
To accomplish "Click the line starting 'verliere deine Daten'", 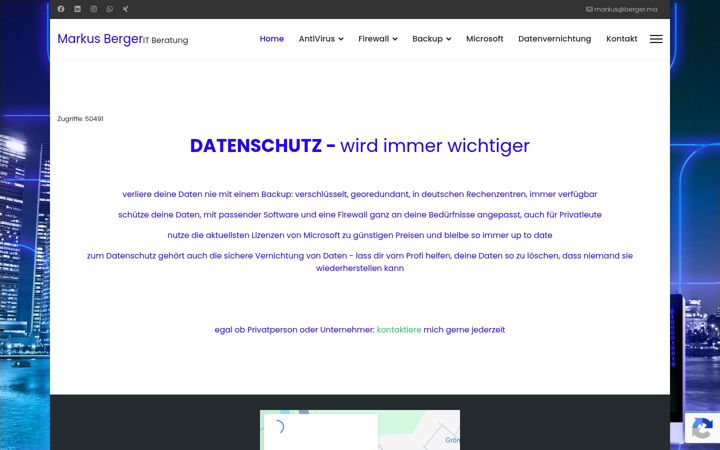I will 360,194.
